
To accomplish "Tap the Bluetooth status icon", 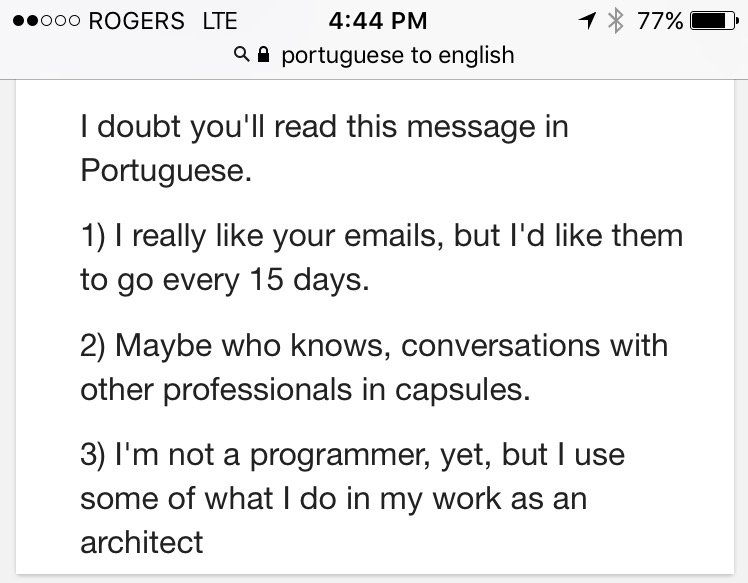I will point(615,21).
